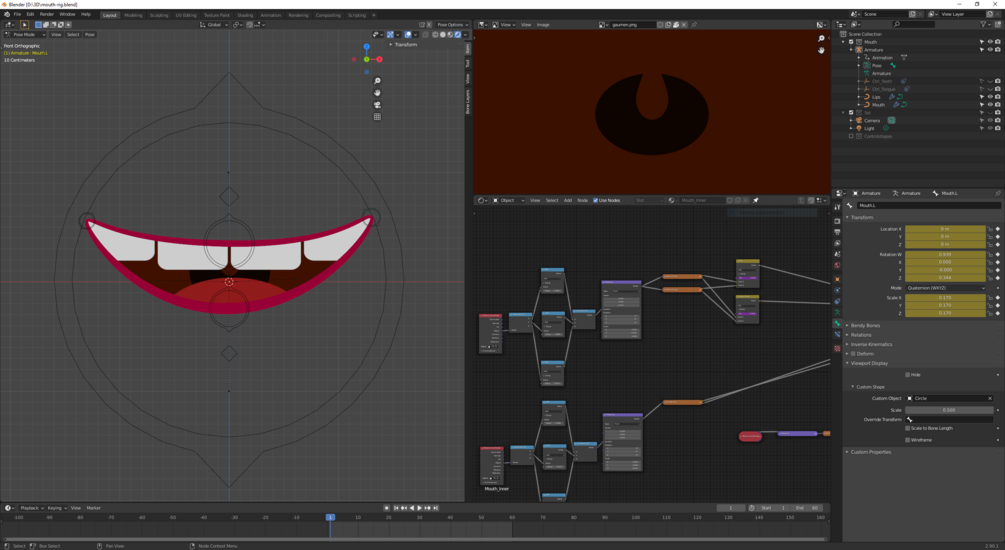Click the zoom magnifier icon in 3D viewport

coord(377,81)
